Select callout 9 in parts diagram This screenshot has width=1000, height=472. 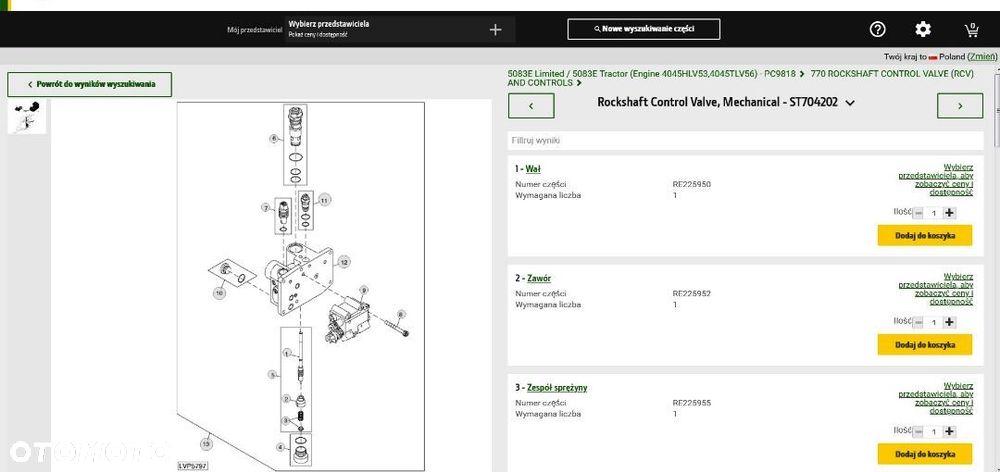click(x=364, y=290)
